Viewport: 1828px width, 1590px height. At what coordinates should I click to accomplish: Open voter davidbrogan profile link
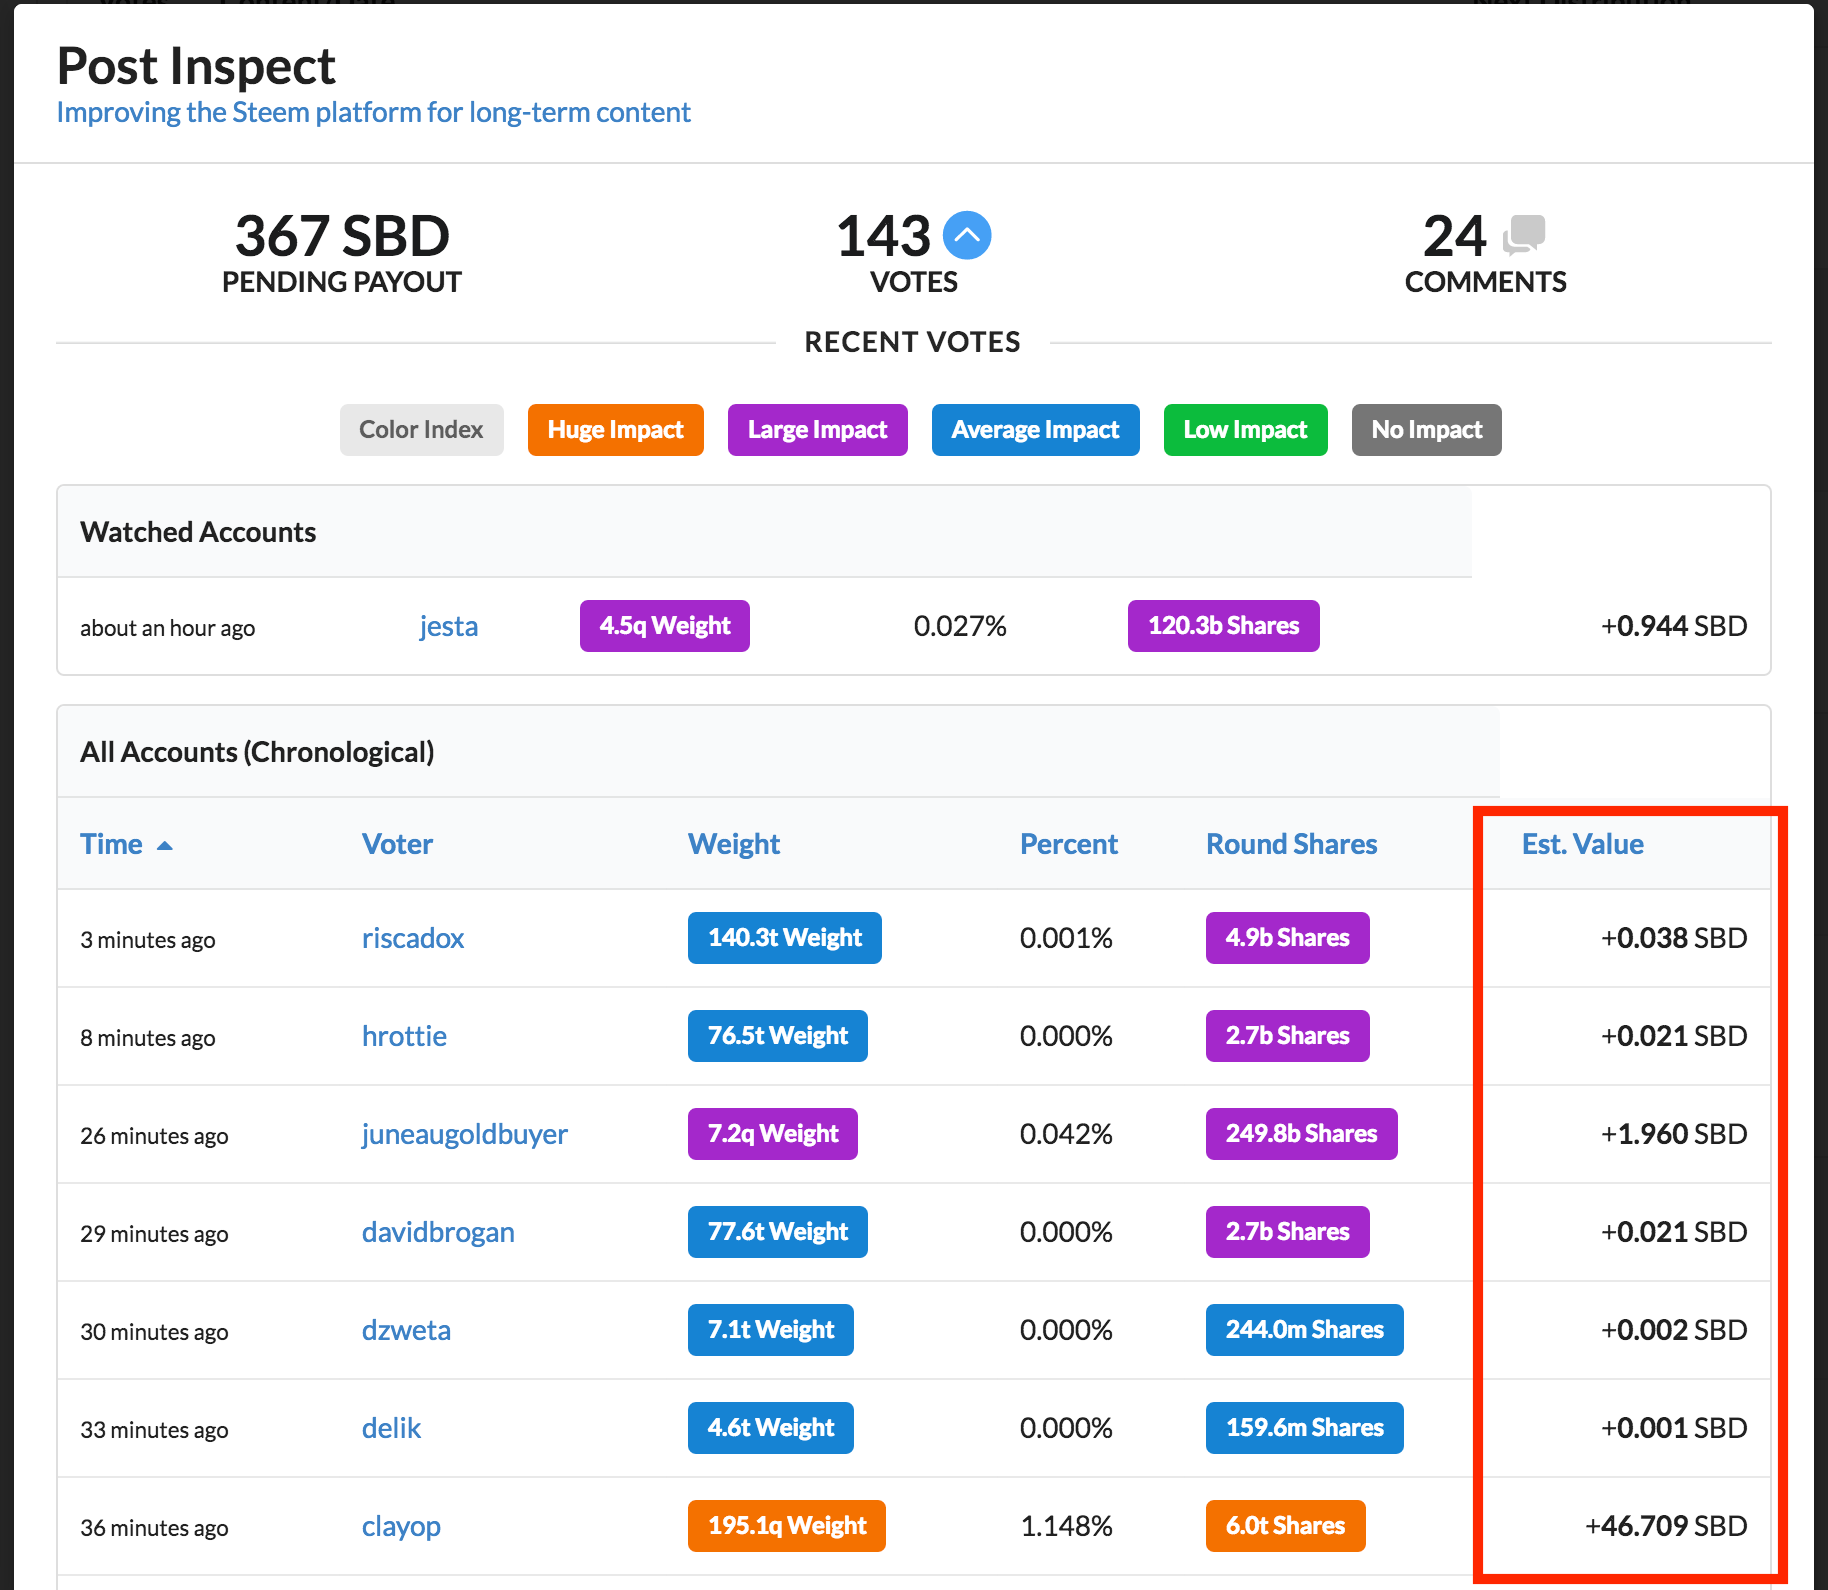click(438, 1232)
